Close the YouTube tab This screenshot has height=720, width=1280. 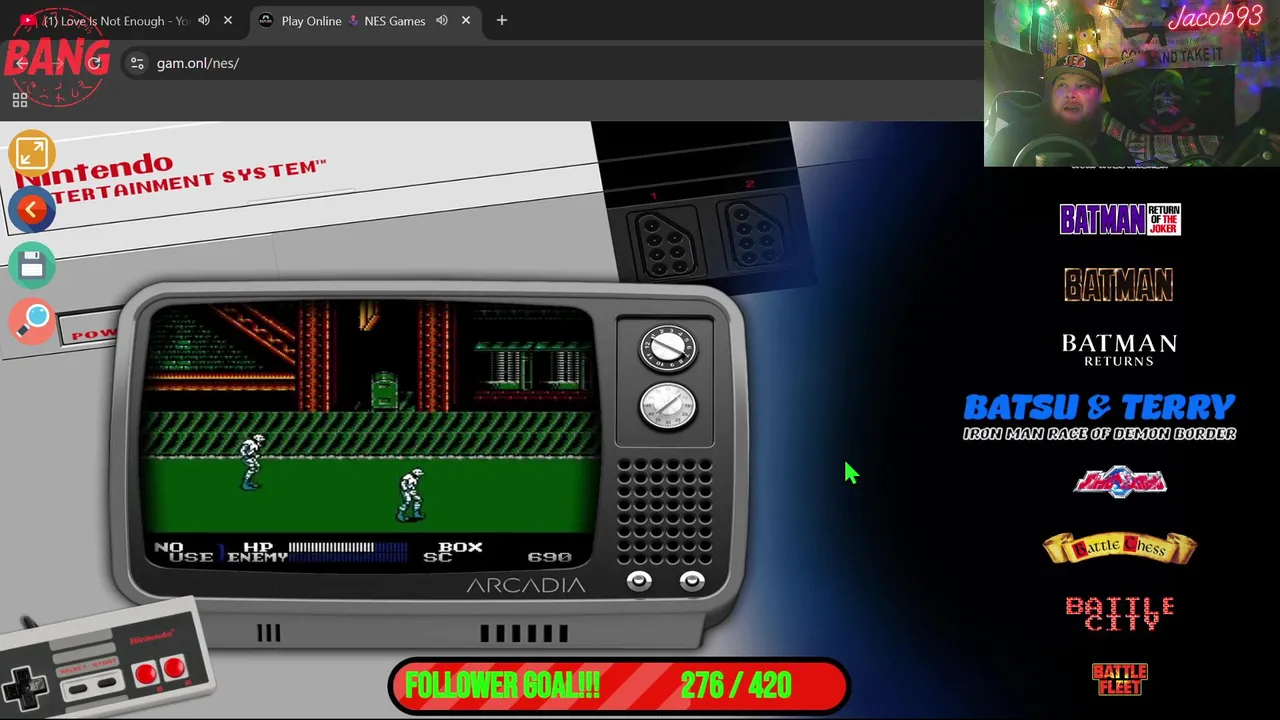point(228,20)
